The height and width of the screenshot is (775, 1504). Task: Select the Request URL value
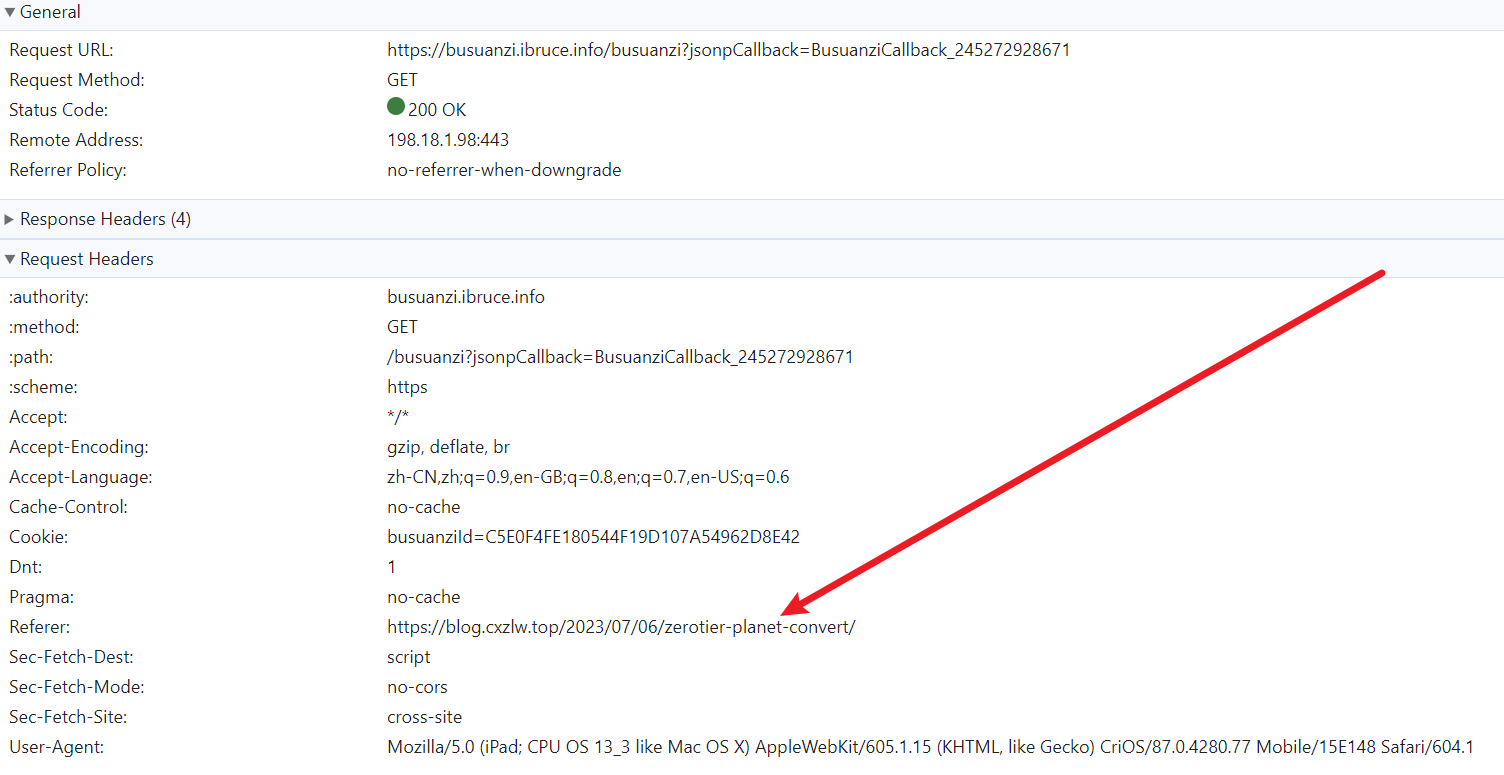pyautogui.click(x=728, y=50)
